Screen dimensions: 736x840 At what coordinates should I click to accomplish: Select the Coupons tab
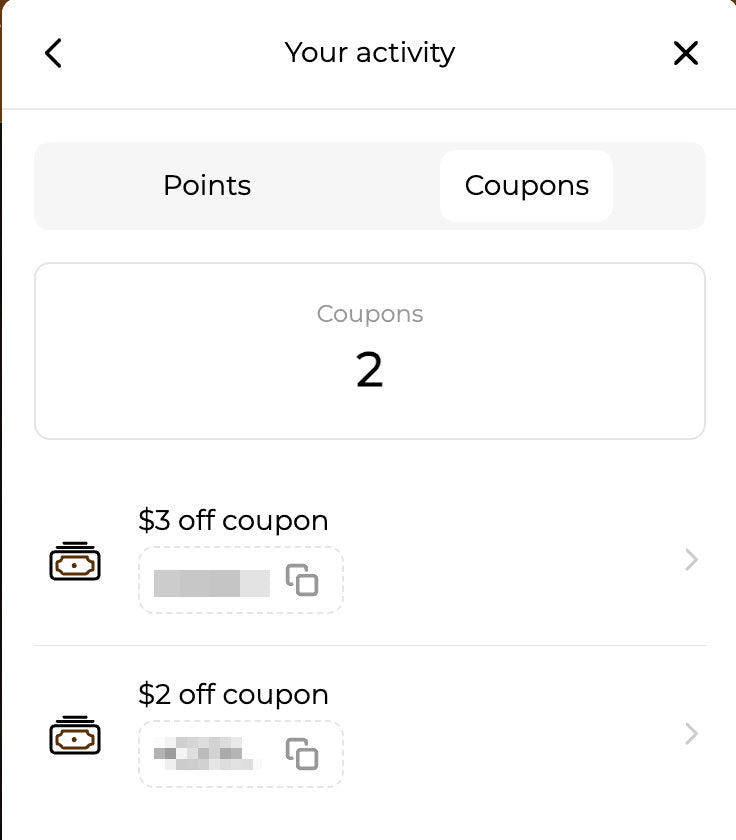tap(527, 186)
